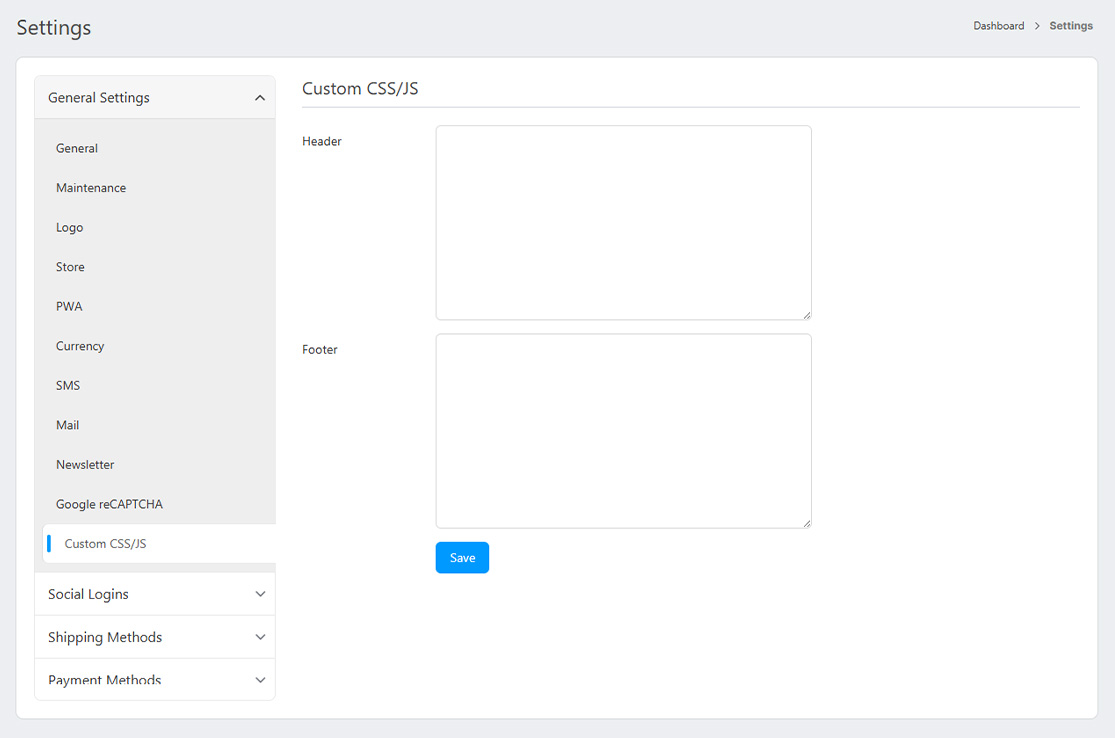
Task: Click inside the Footer code textarea
Action: point(623,430)
